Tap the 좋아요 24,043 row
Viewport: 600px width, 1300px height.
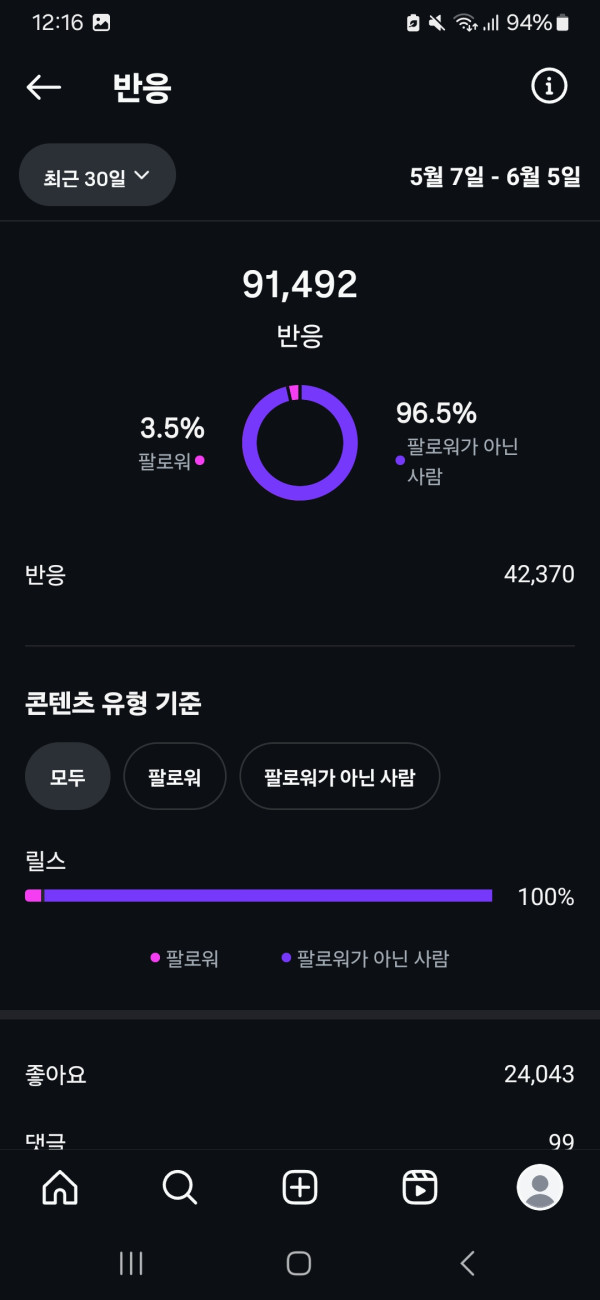pos(300,1075)
